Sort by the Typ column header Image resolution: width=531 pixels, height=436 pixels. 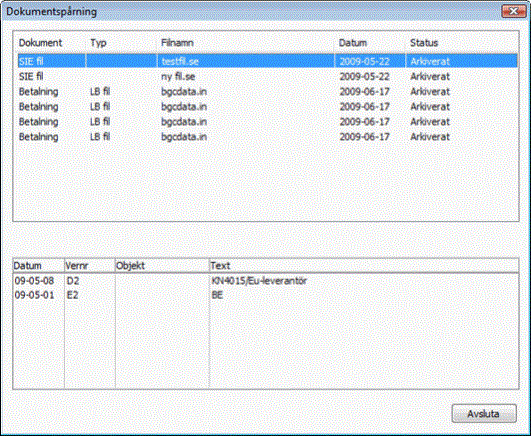(x=98, y=43)
